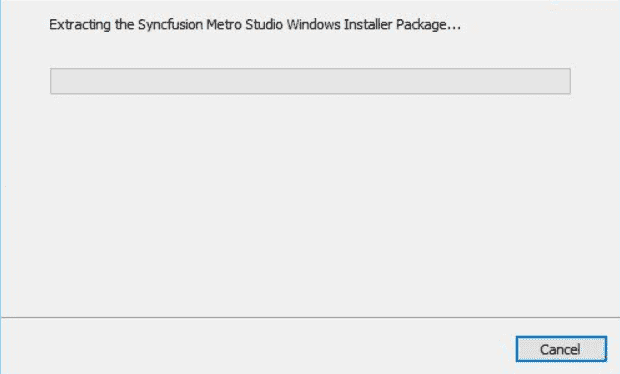Focus the highlighted Cancel button in the footer
Viewport: 620px width, 374px height.
561,349
